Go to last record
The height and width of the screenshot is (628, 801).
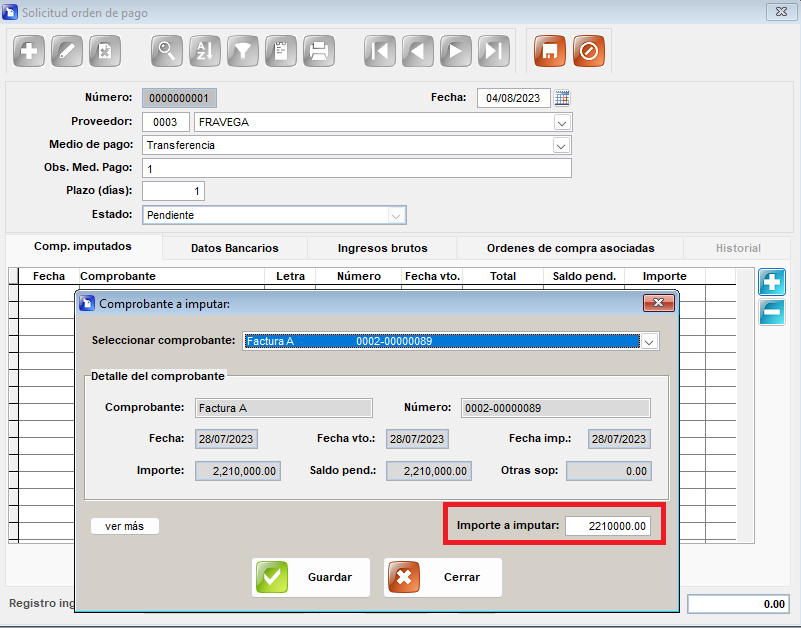(494, 51)
